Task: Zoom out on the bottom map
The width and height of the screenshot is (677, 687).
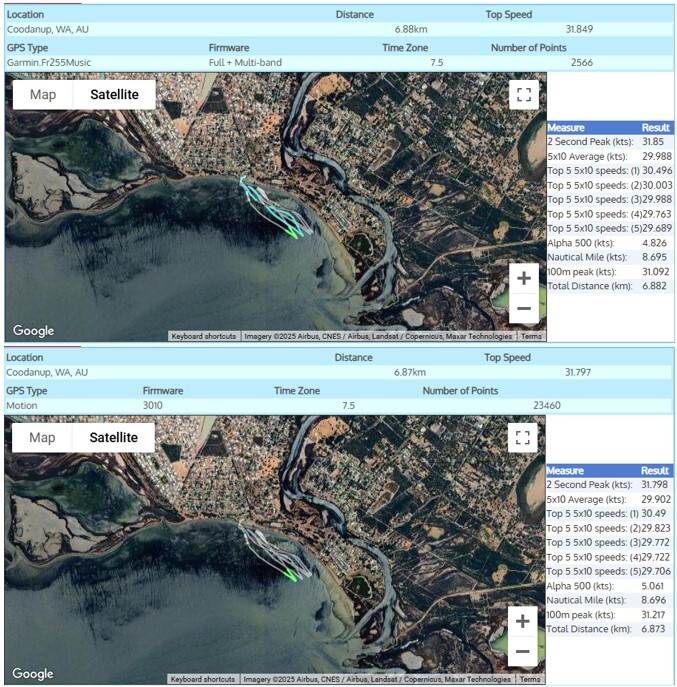Action: coord(523,653)
